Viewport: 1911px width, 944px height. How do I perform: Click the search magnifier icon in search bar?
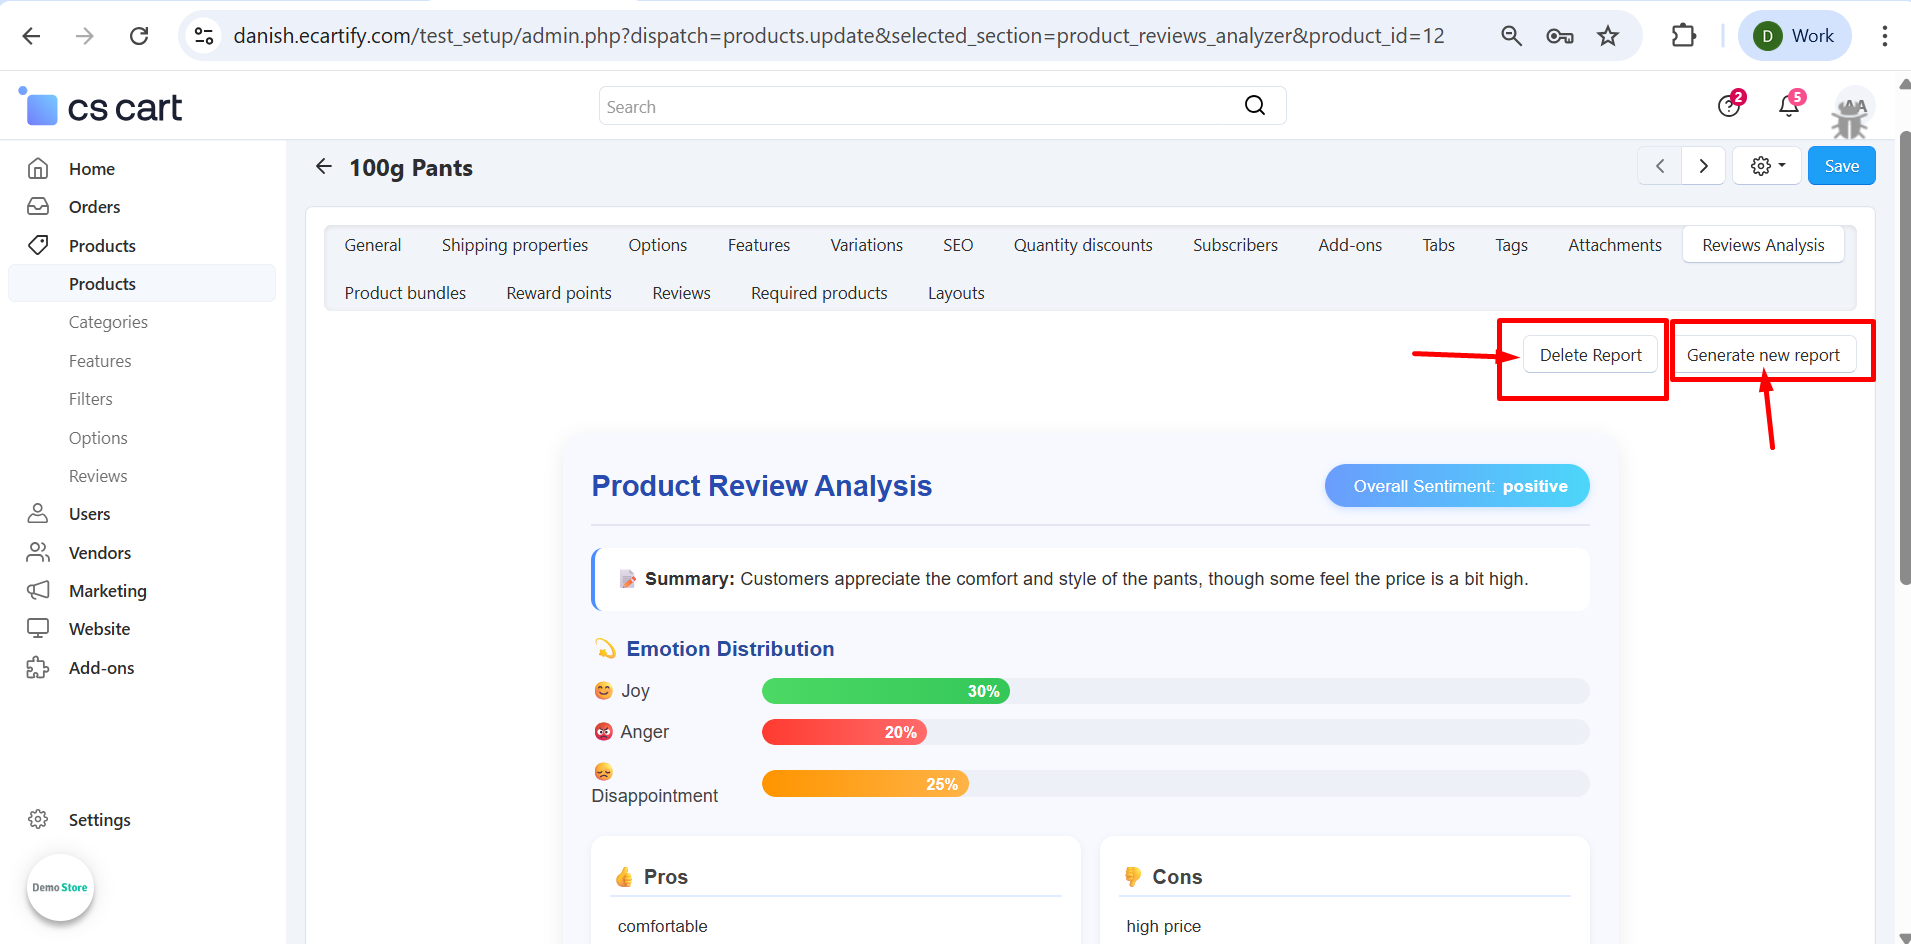[1255, 106]
